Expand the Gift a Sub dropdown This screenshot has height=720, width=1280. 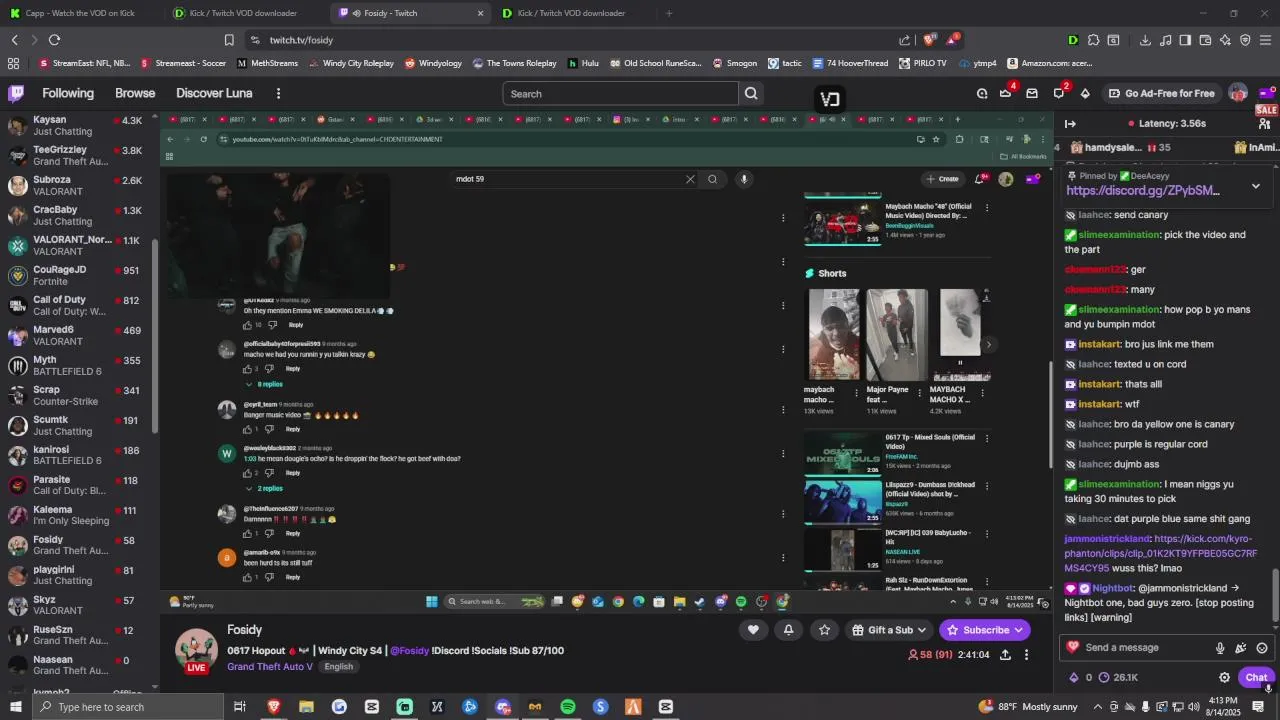coord(890,630)
